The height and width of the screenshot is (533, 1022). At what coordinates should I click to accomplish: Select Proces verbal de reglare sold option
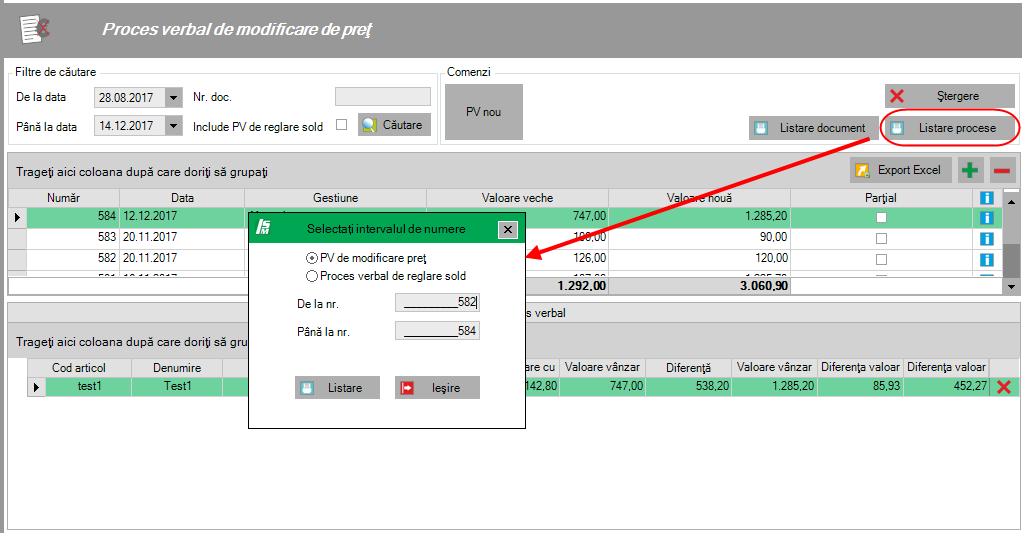pyautogui.click(x=312, y=276)
